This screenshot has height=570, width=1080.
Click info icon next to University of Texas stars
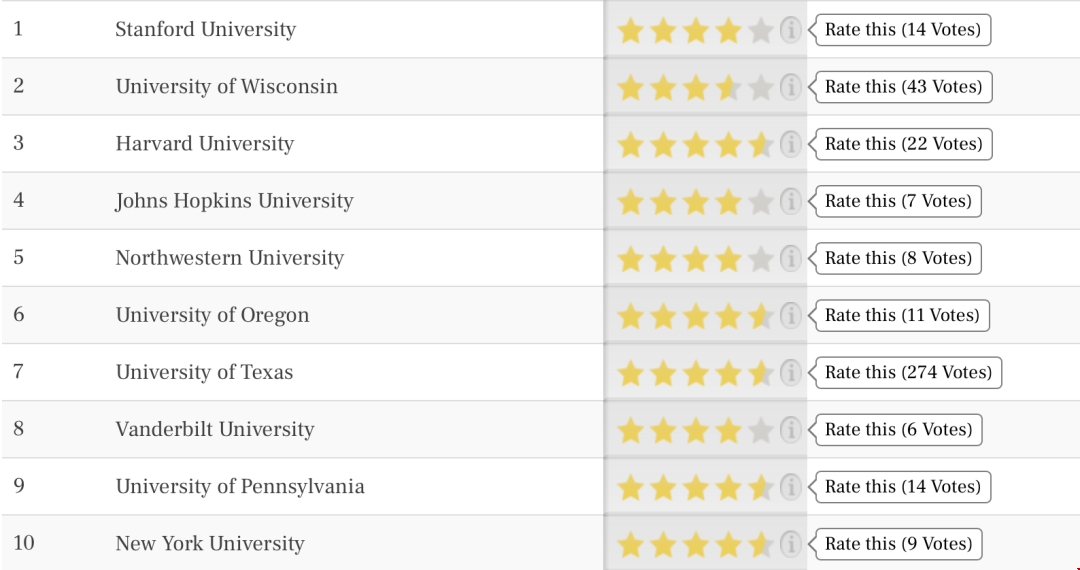pos(790,373)
